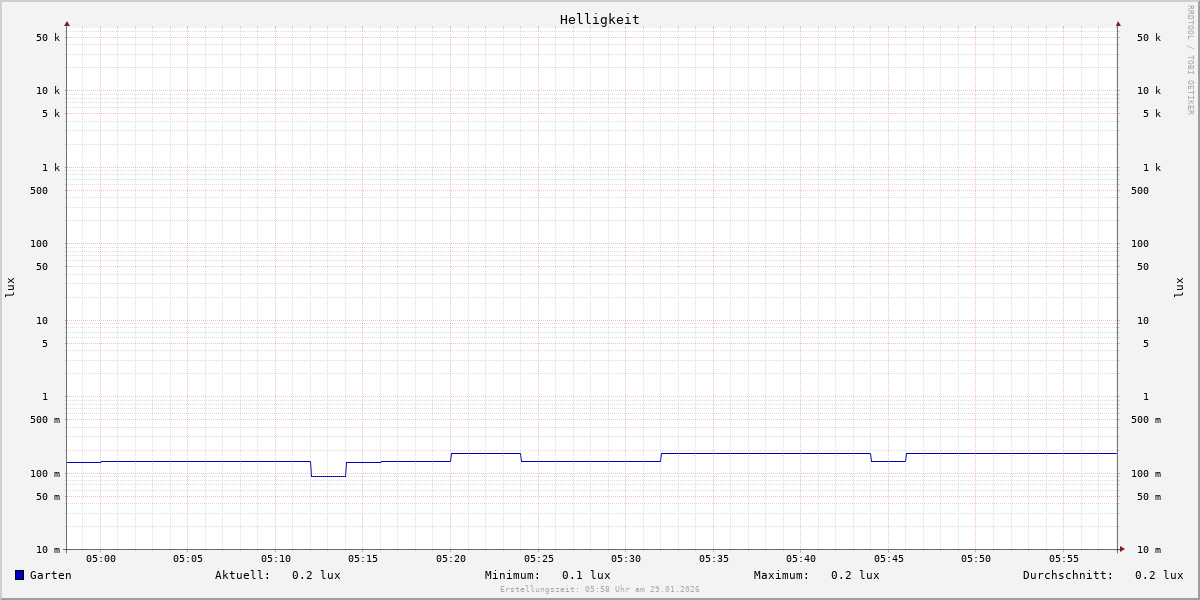
Task: Click the red arrow at x-axis end
Action: coord(1122,549)
